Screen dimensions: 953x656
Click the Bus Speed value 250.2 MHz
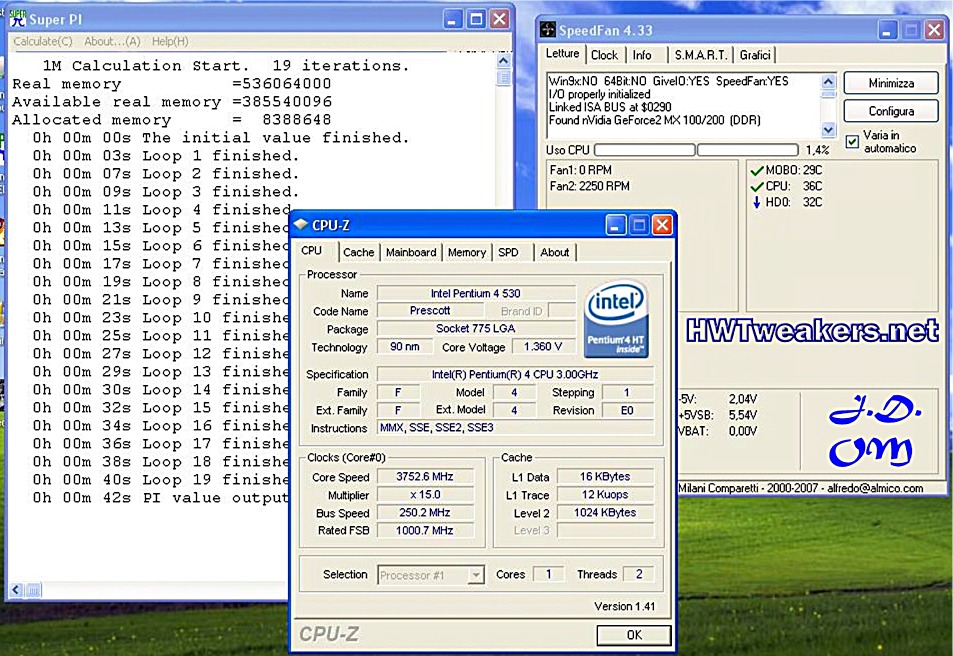[425, 513]
